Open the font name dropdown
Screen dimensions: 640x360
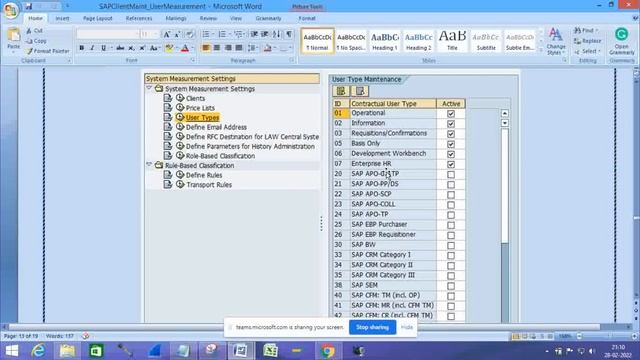(x=137, y=34)
